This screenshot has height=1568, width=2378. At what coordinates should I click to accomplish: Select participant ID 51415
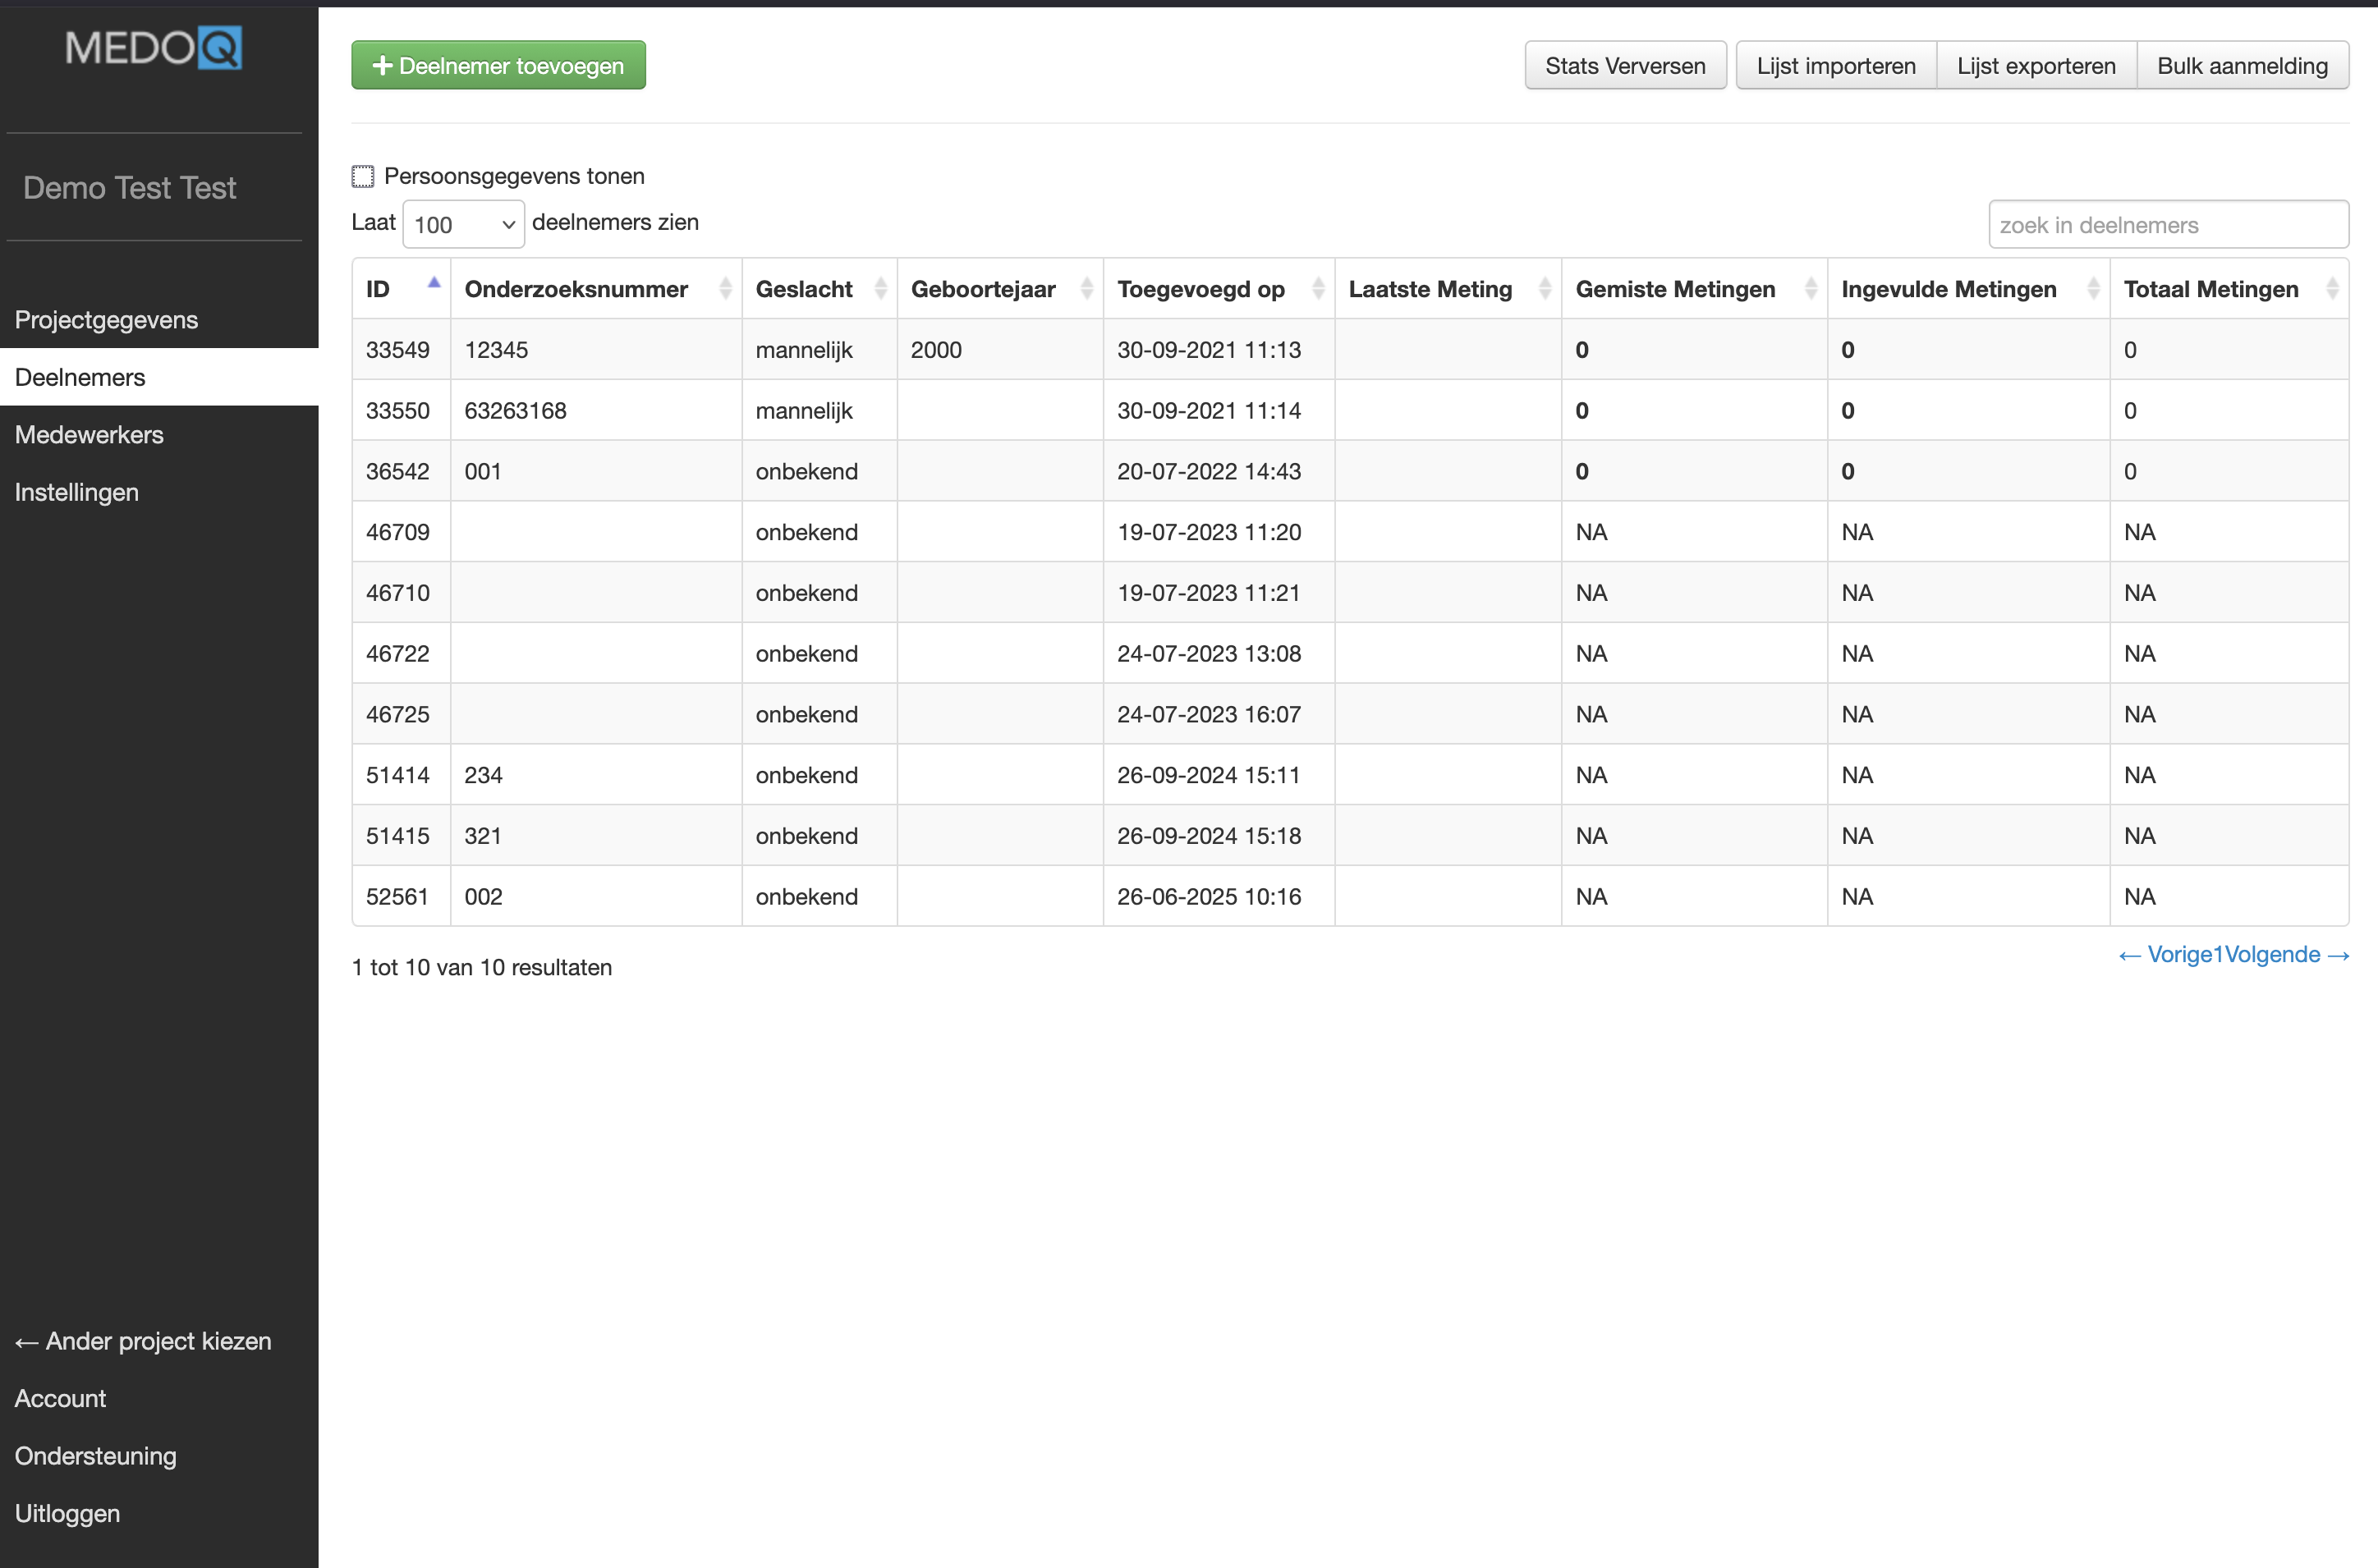pyautogui.click(x=398, y=836)
